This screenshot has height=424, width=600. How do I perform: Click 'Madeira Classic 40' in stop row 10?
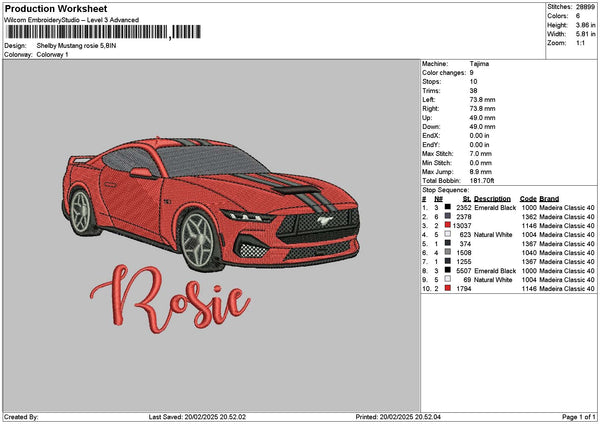coord(567,289)
